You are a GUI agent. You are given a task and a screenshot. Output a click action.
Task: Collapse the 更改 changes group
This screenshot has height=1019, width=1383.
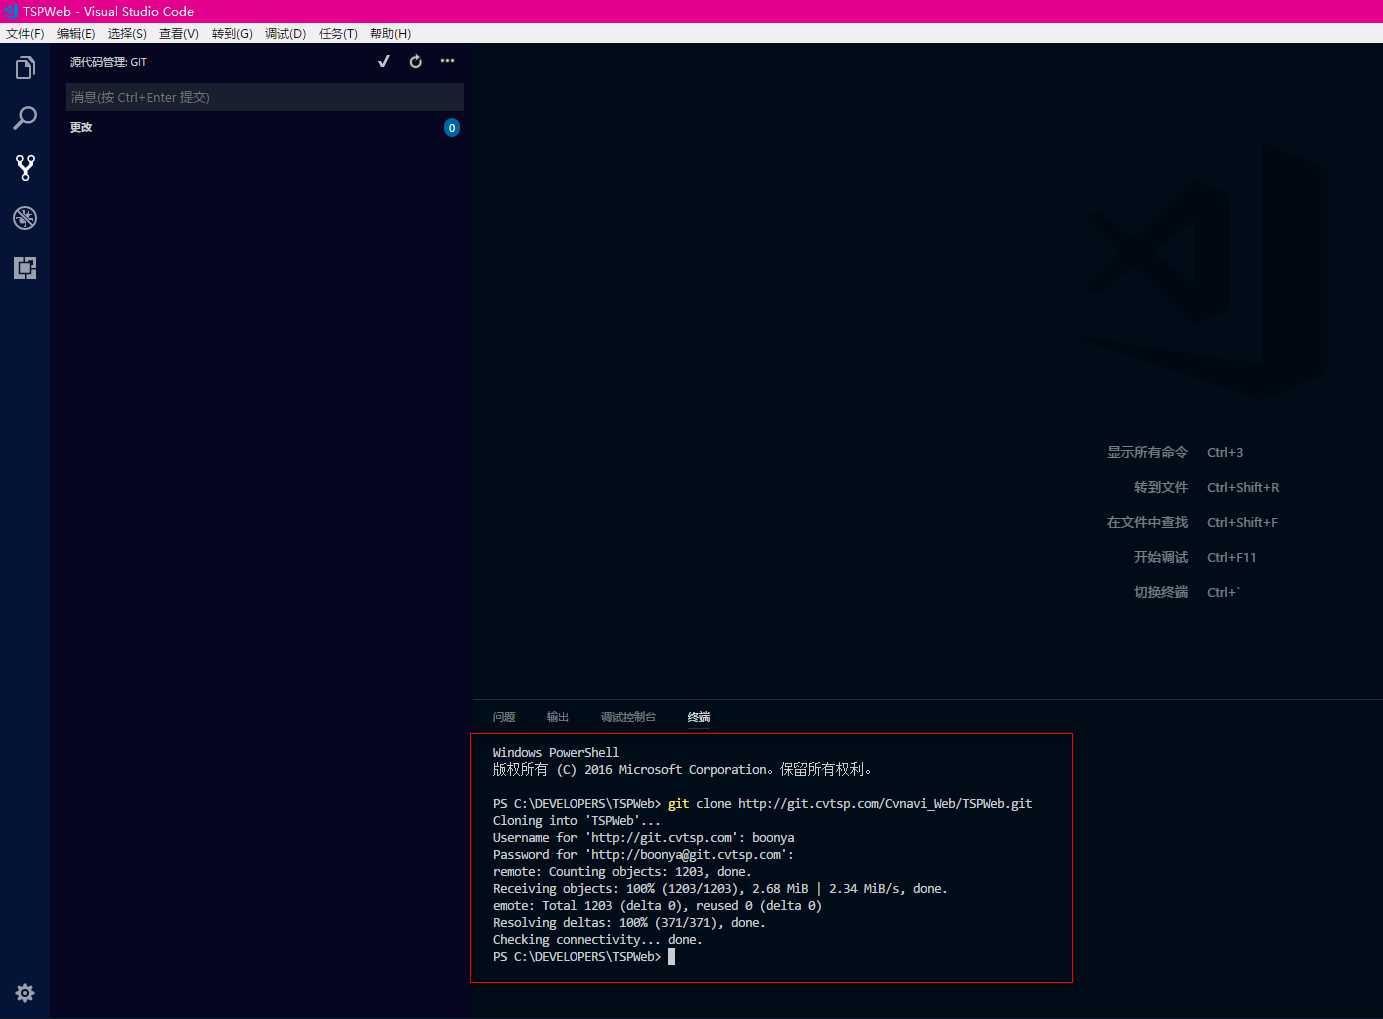click(81, 128)
